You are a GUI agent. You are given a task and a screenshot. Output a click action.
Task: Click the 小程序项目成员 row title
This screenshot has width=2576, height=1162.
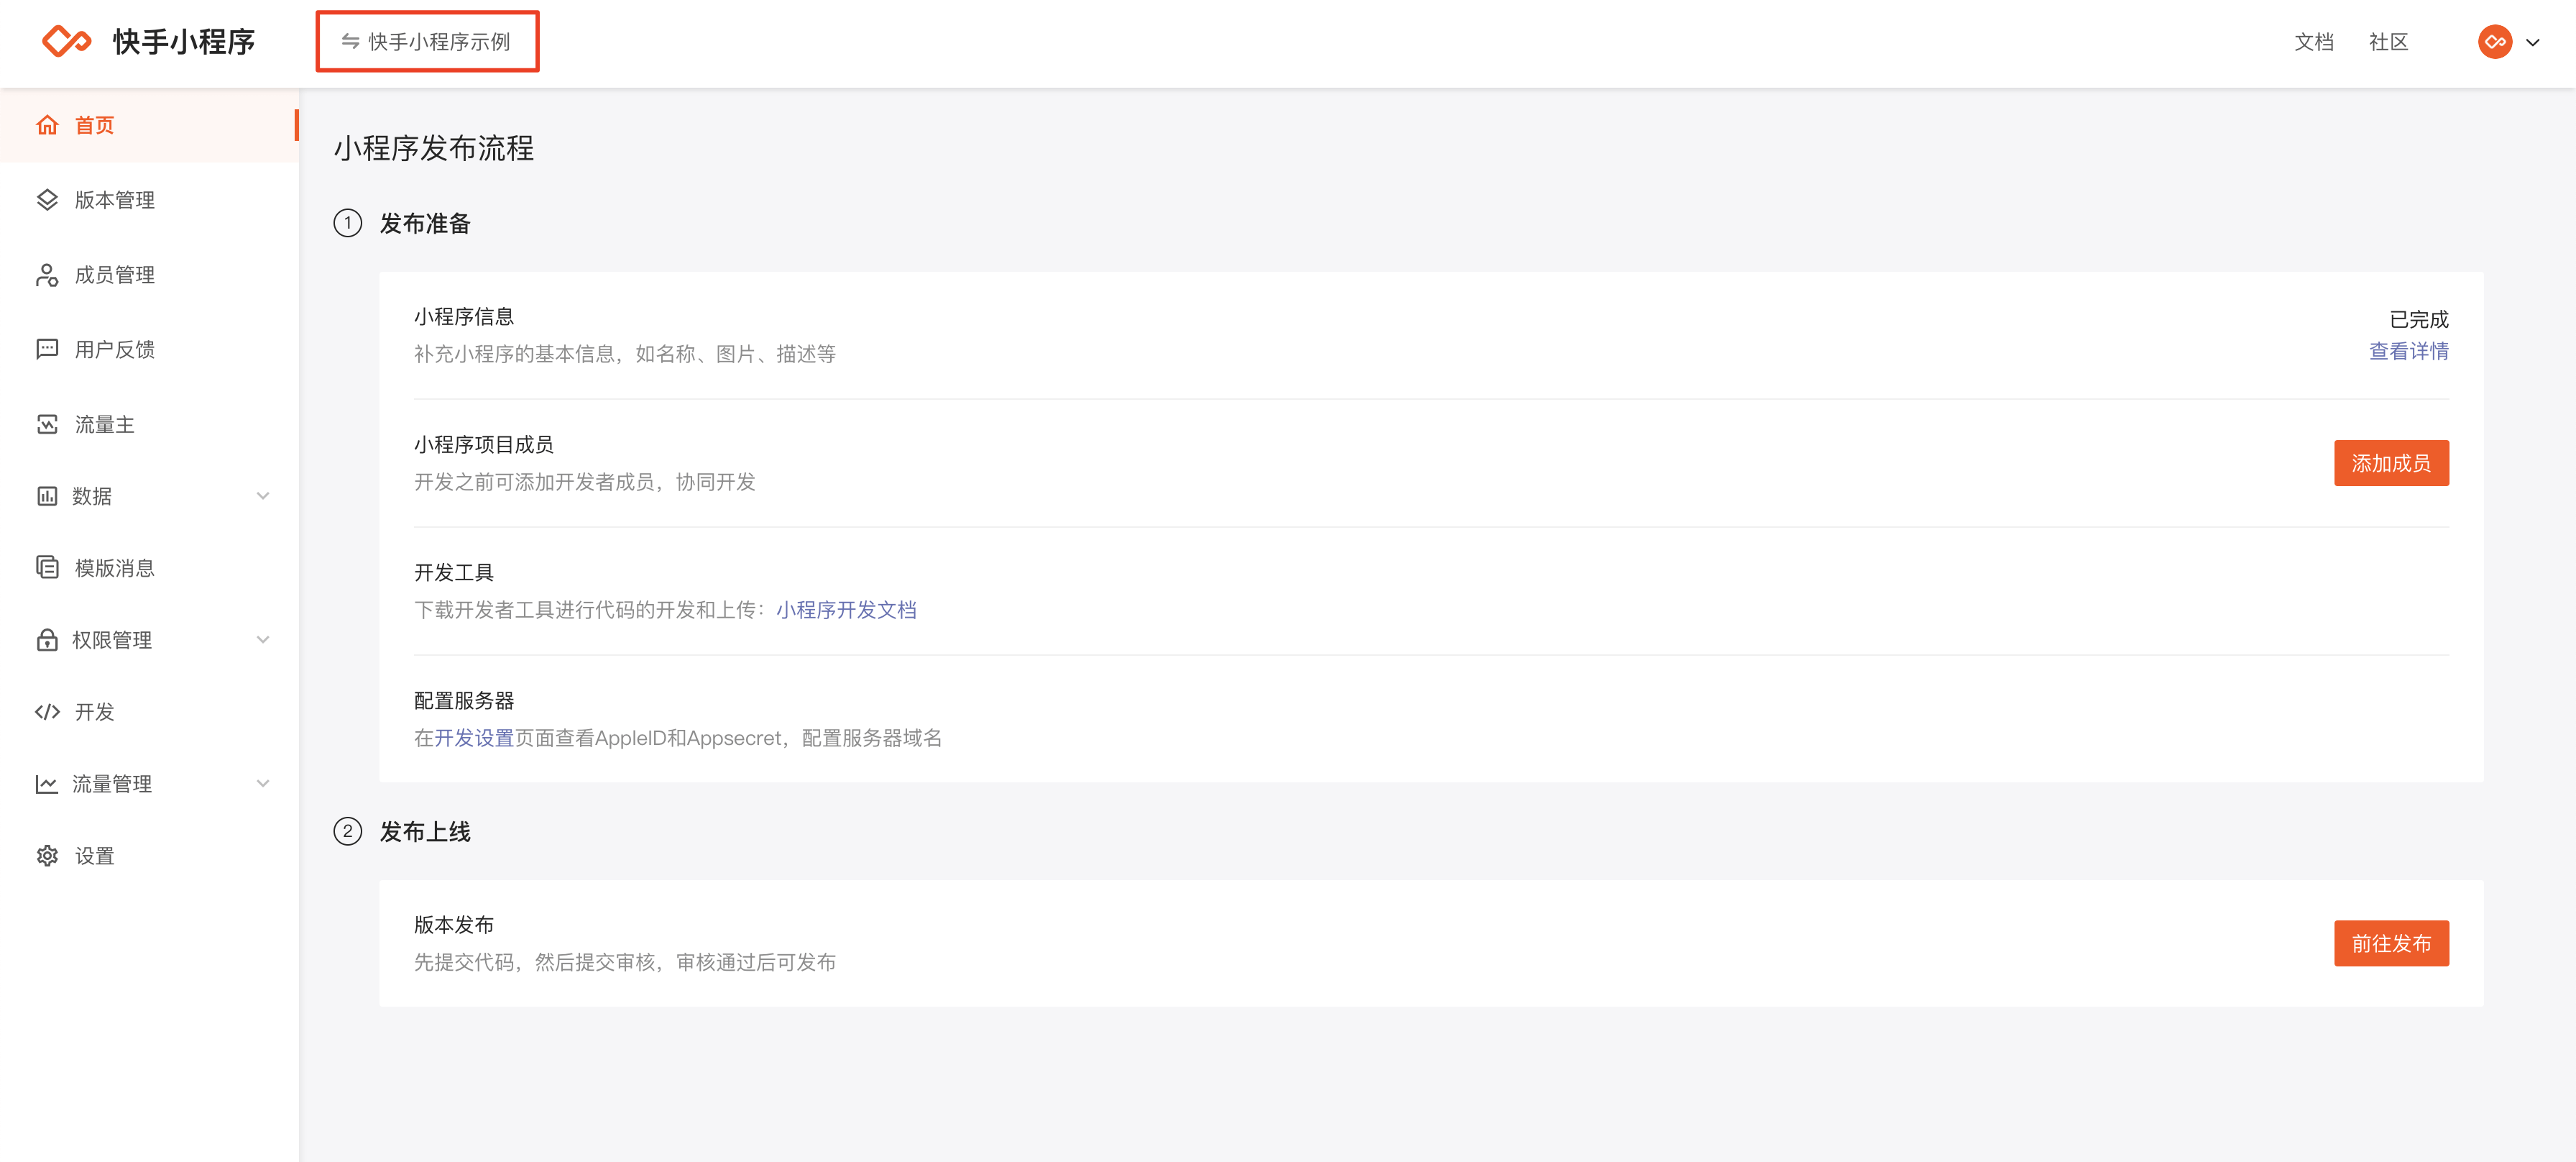click(484, 445)
